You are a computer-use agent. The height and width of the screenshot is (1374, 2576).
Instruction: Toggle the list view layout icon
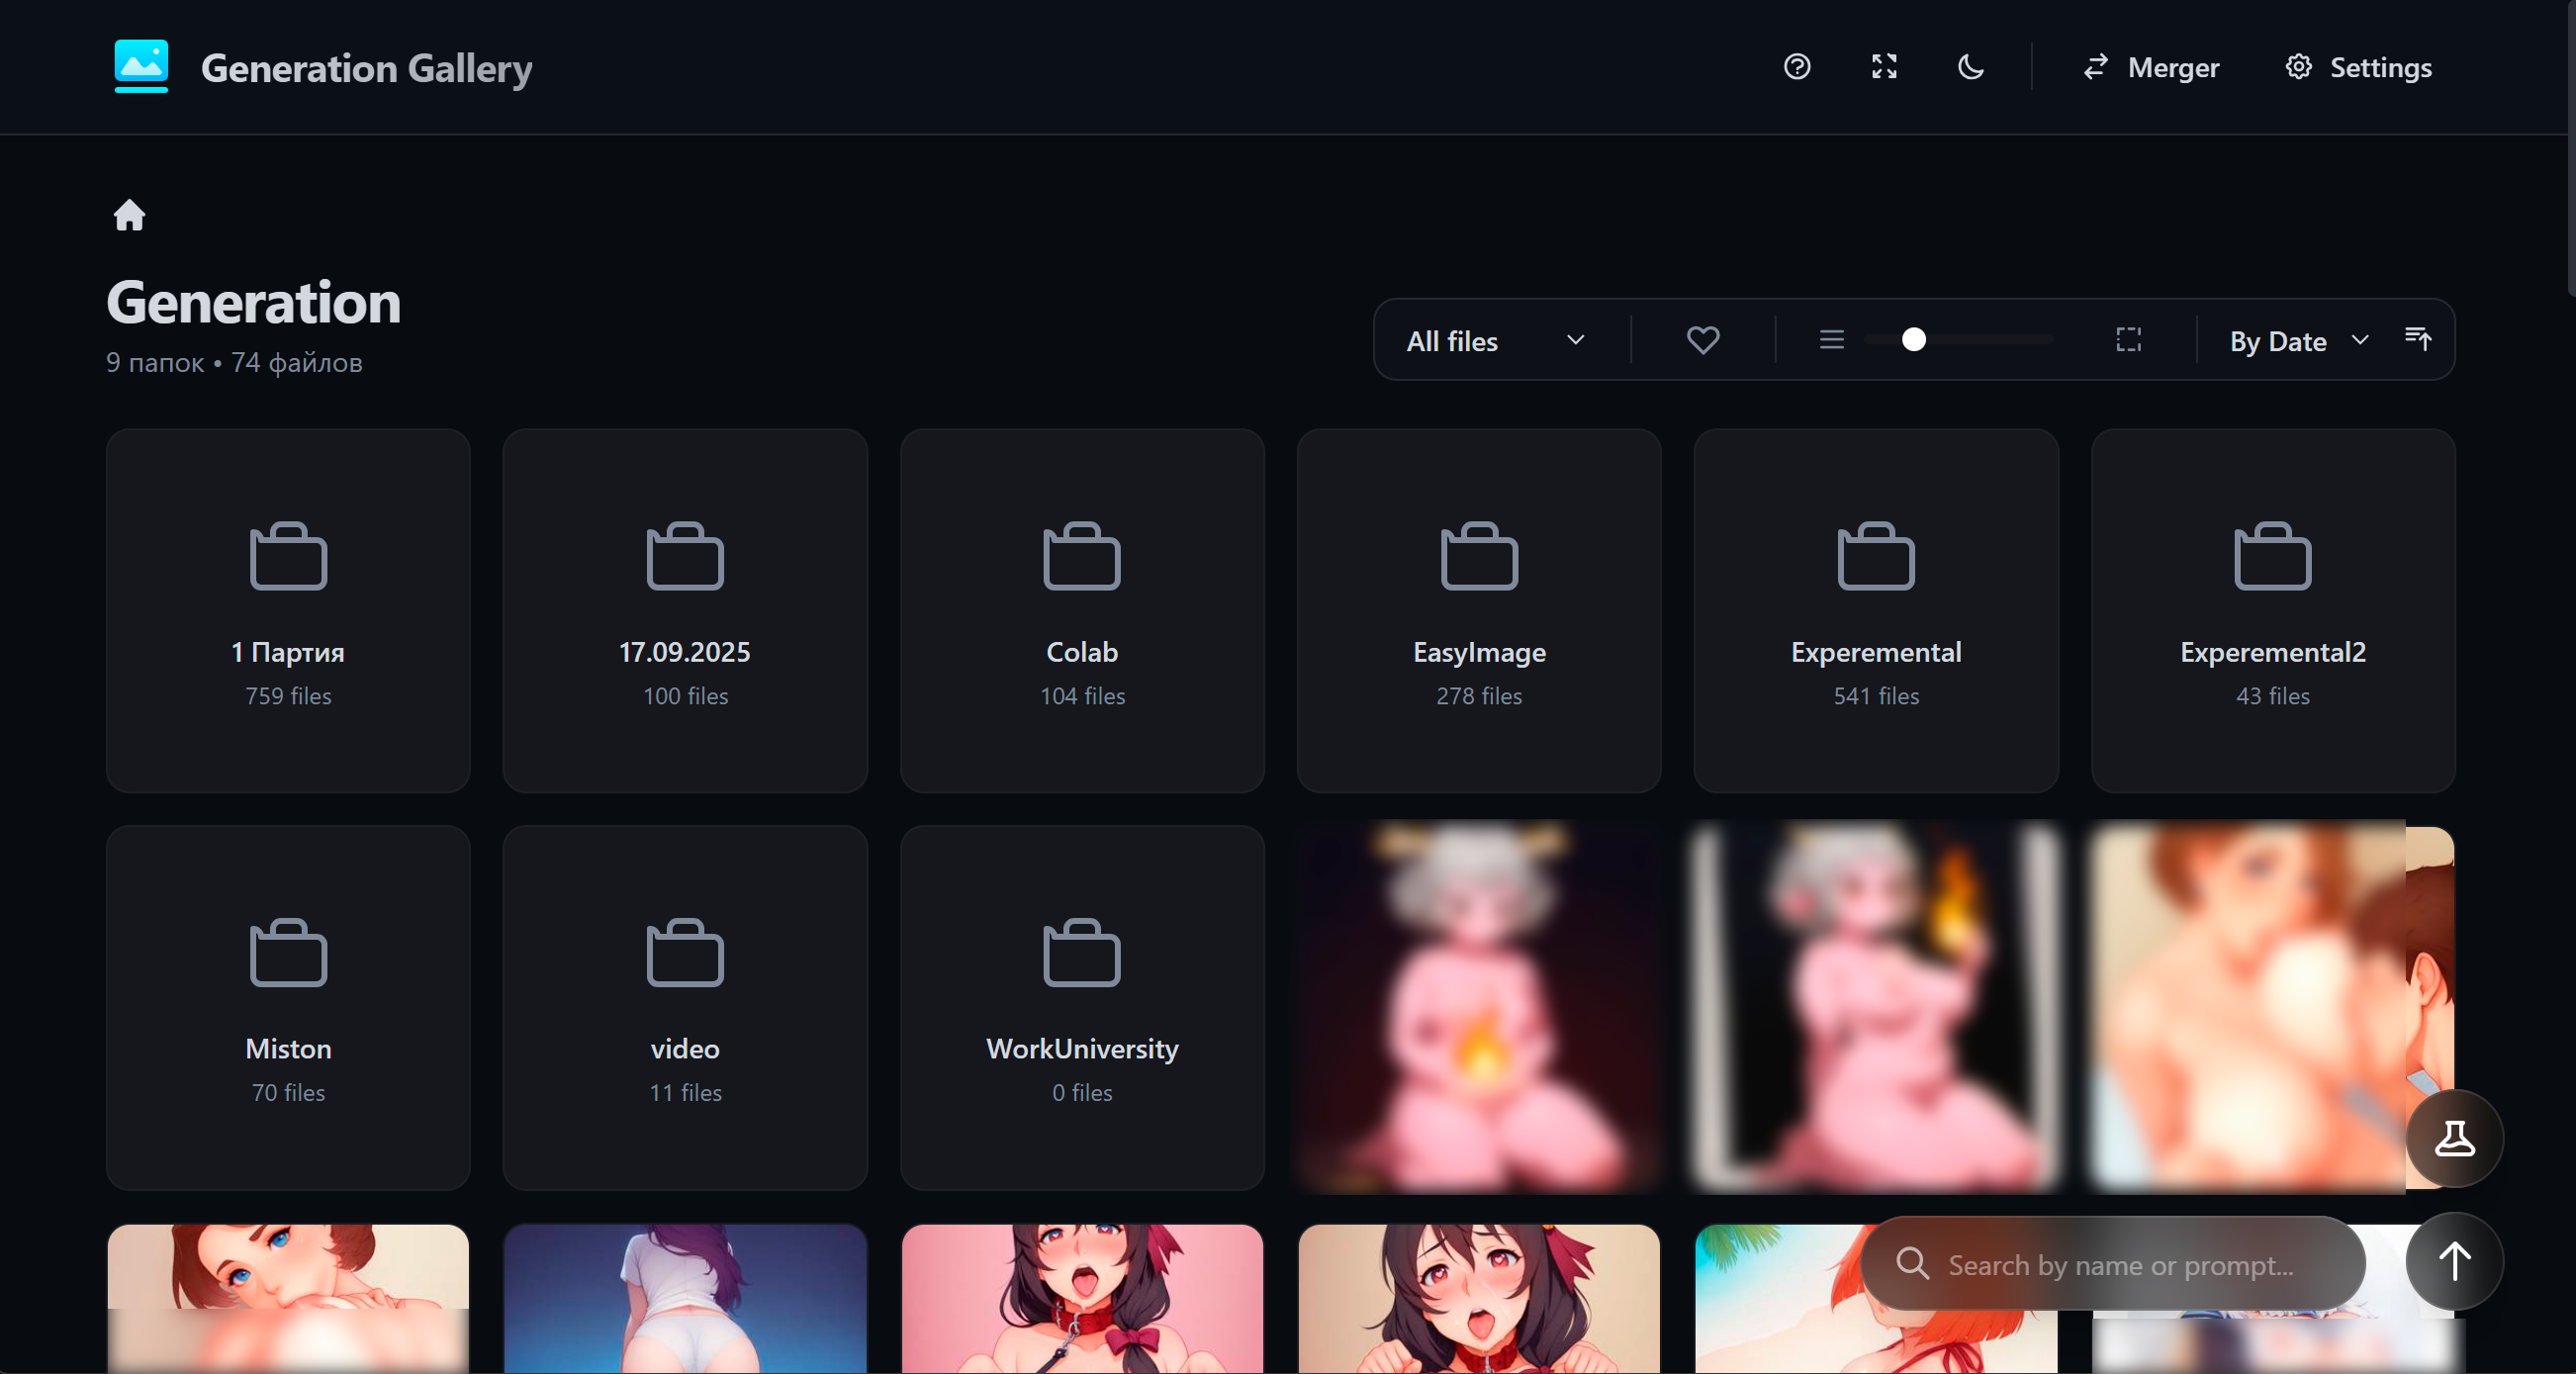pos(1832,340)
